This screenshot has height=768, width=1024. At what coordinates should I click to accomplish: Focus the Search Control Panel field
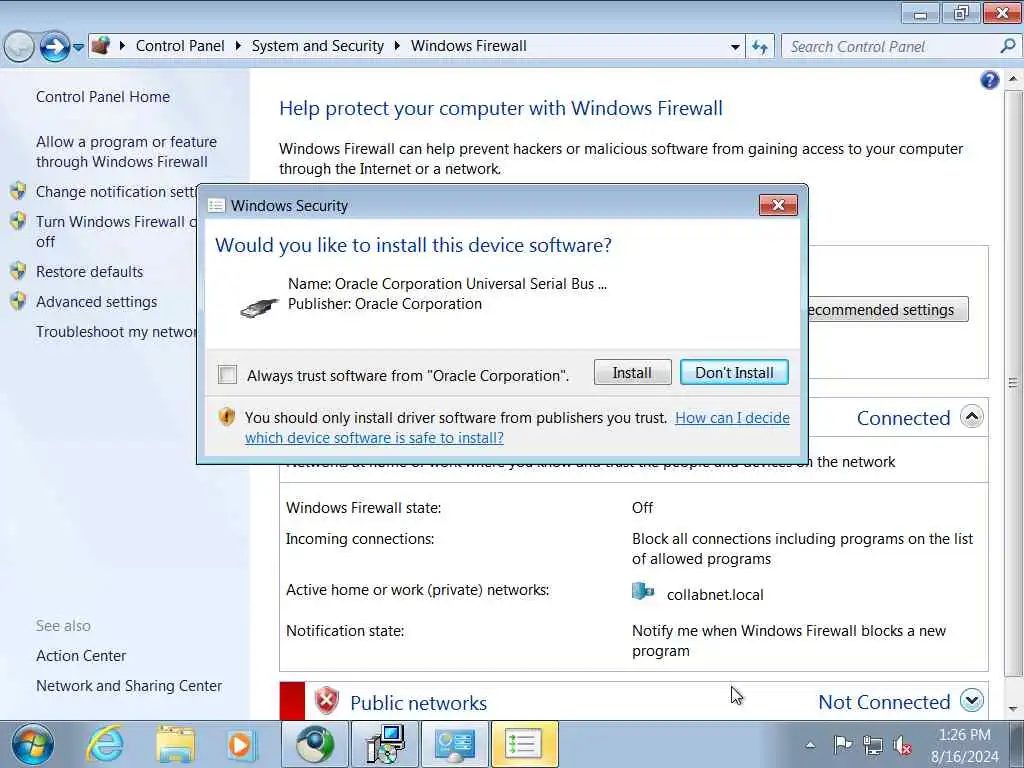click(891, 47)
